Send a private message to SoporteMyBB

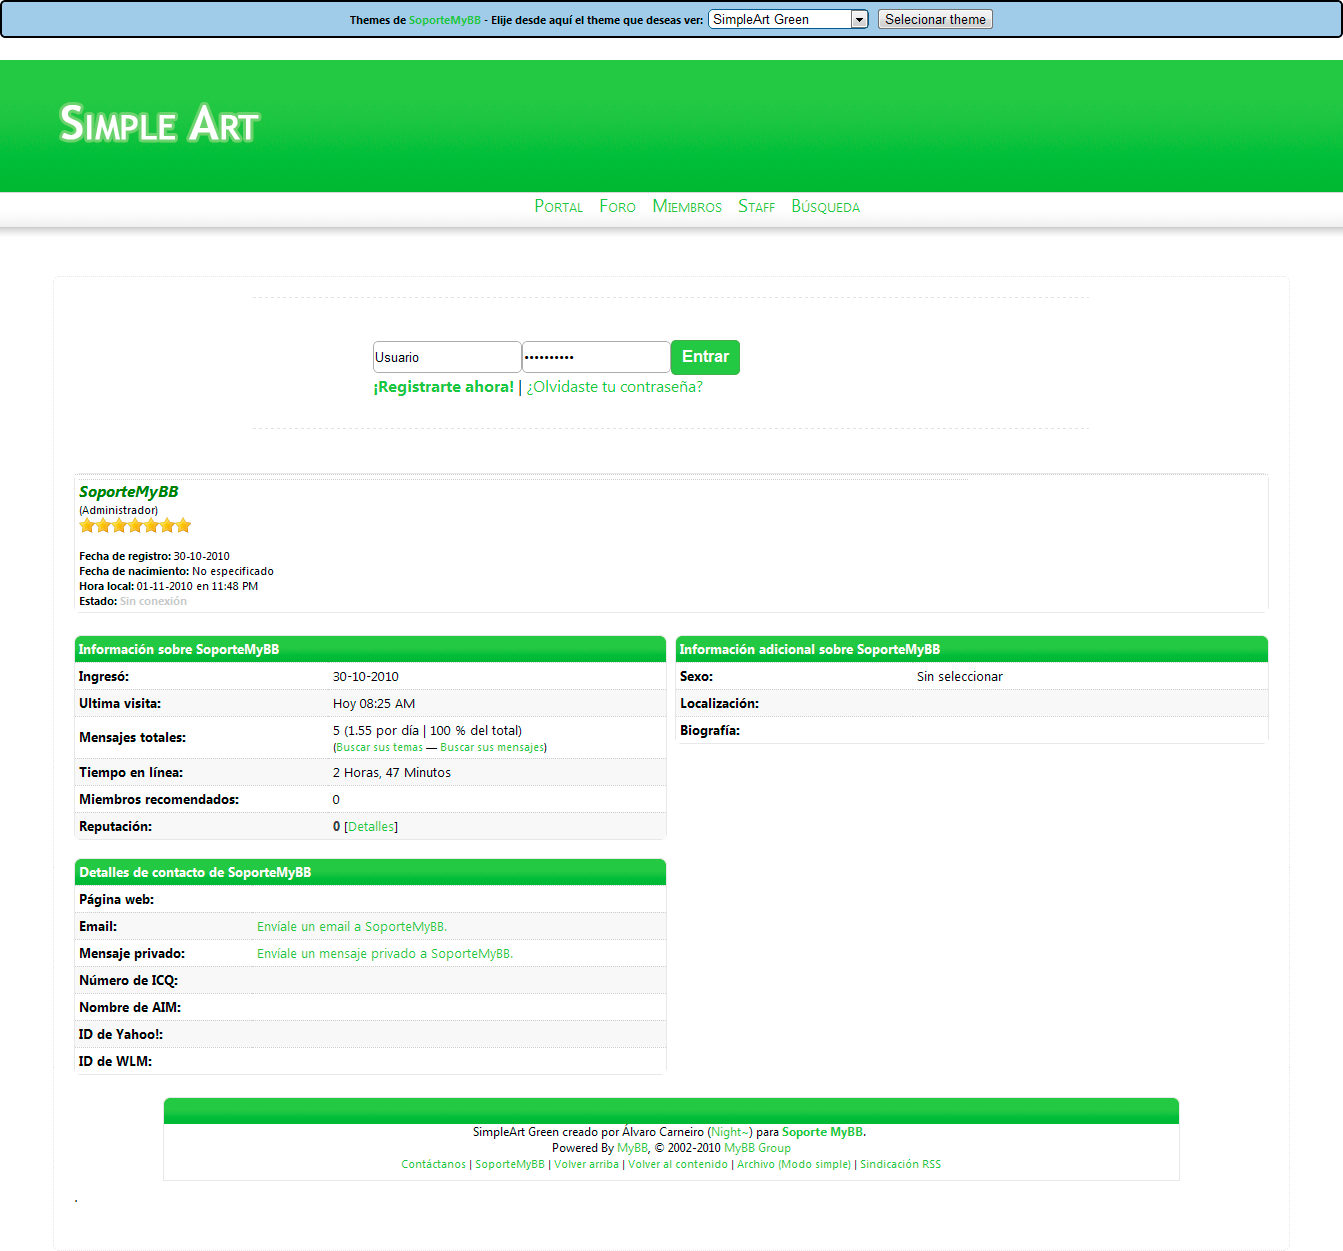[x=384, y=954]
